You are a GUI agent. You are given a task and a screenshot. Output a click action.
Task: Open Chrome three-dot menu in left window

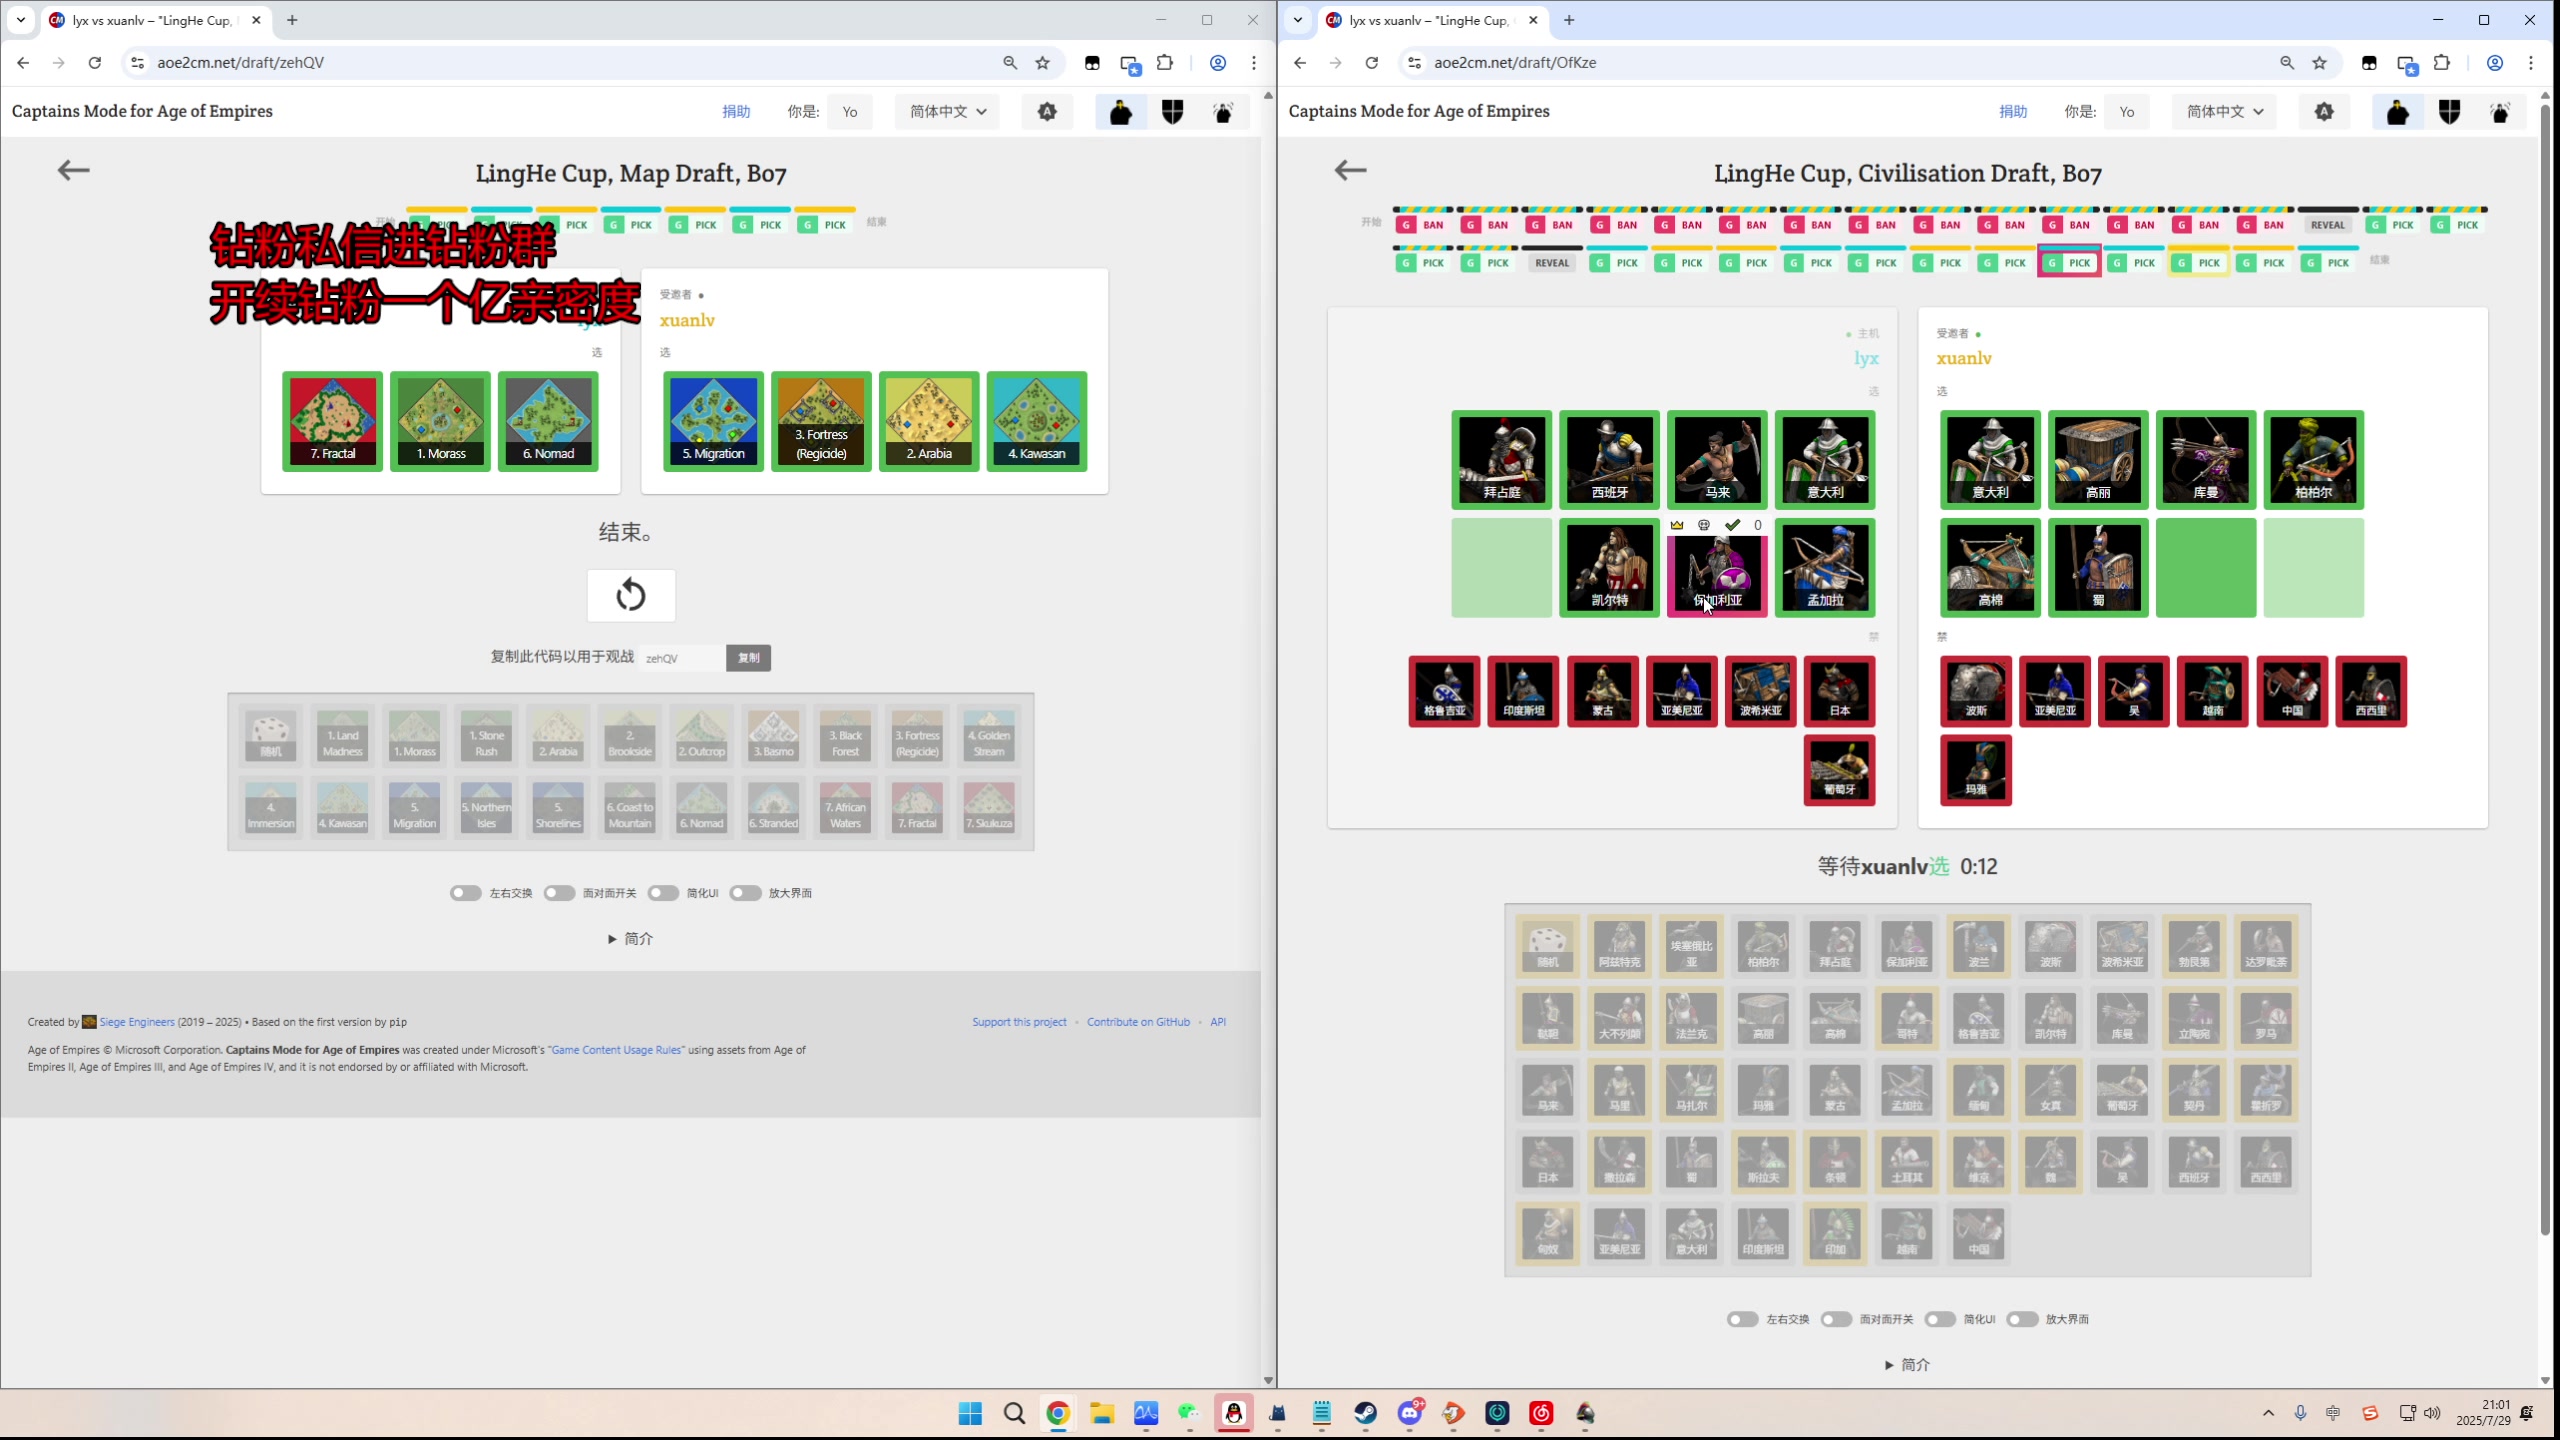point(1254,62)
